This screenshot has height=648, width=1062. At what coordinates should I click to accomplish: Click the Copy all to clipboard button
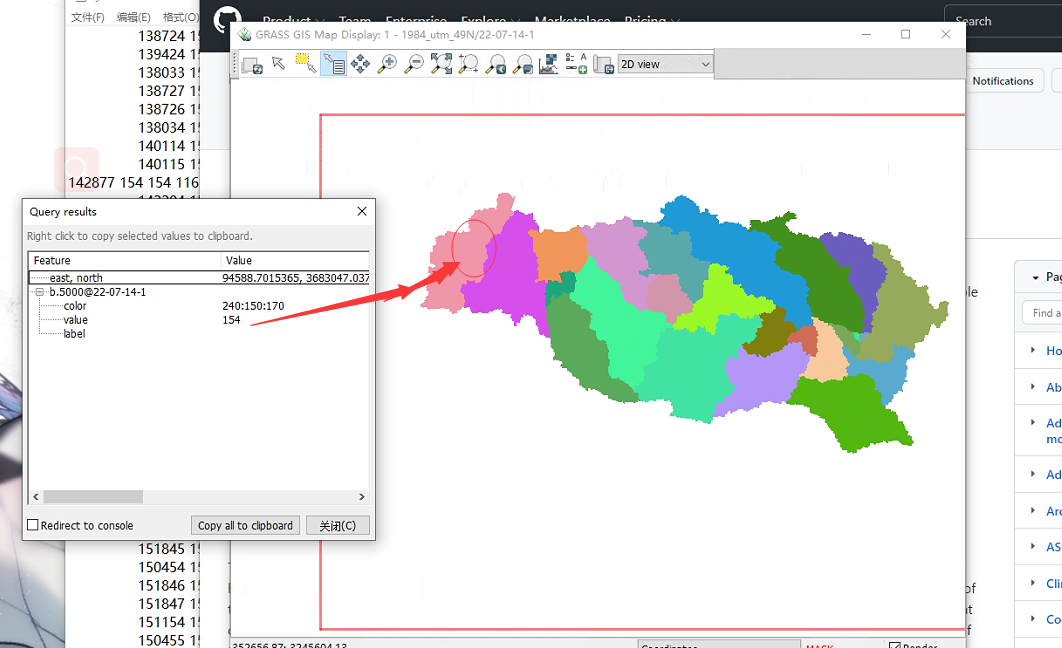(x=245, y=525)
